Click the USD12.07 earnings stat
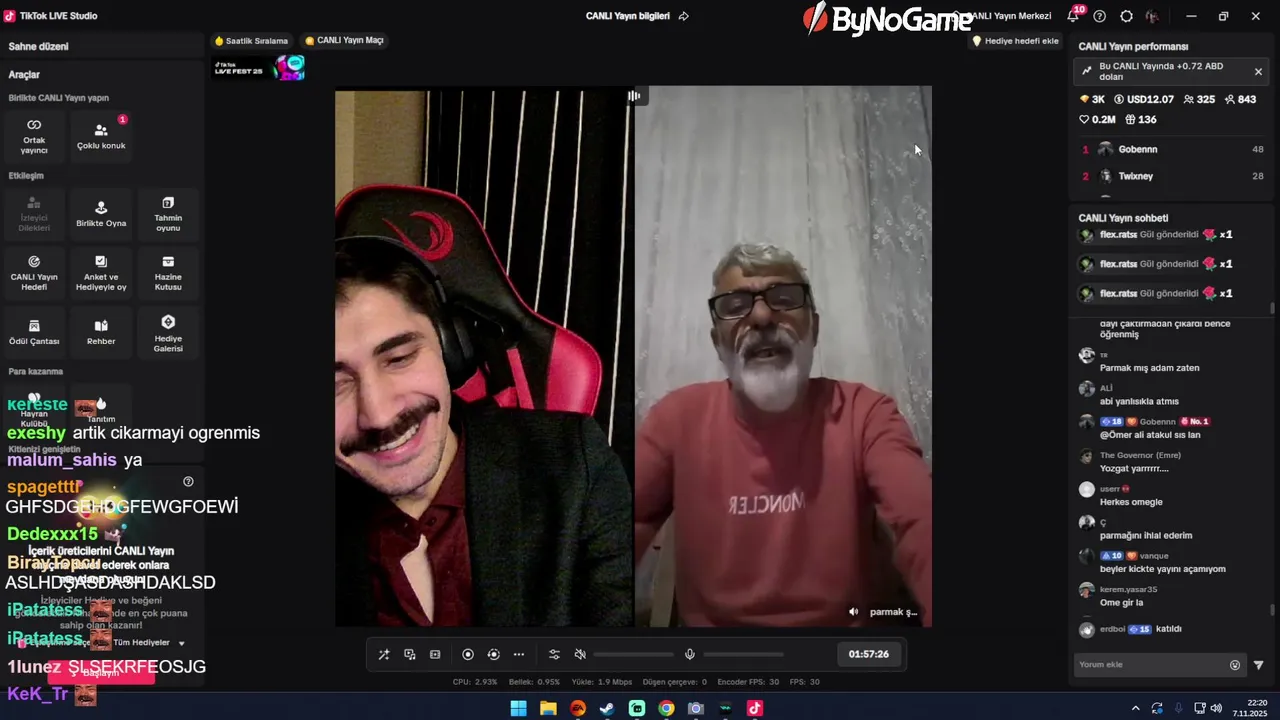This screenshot has height=720, width=1280. point(1145,99)
